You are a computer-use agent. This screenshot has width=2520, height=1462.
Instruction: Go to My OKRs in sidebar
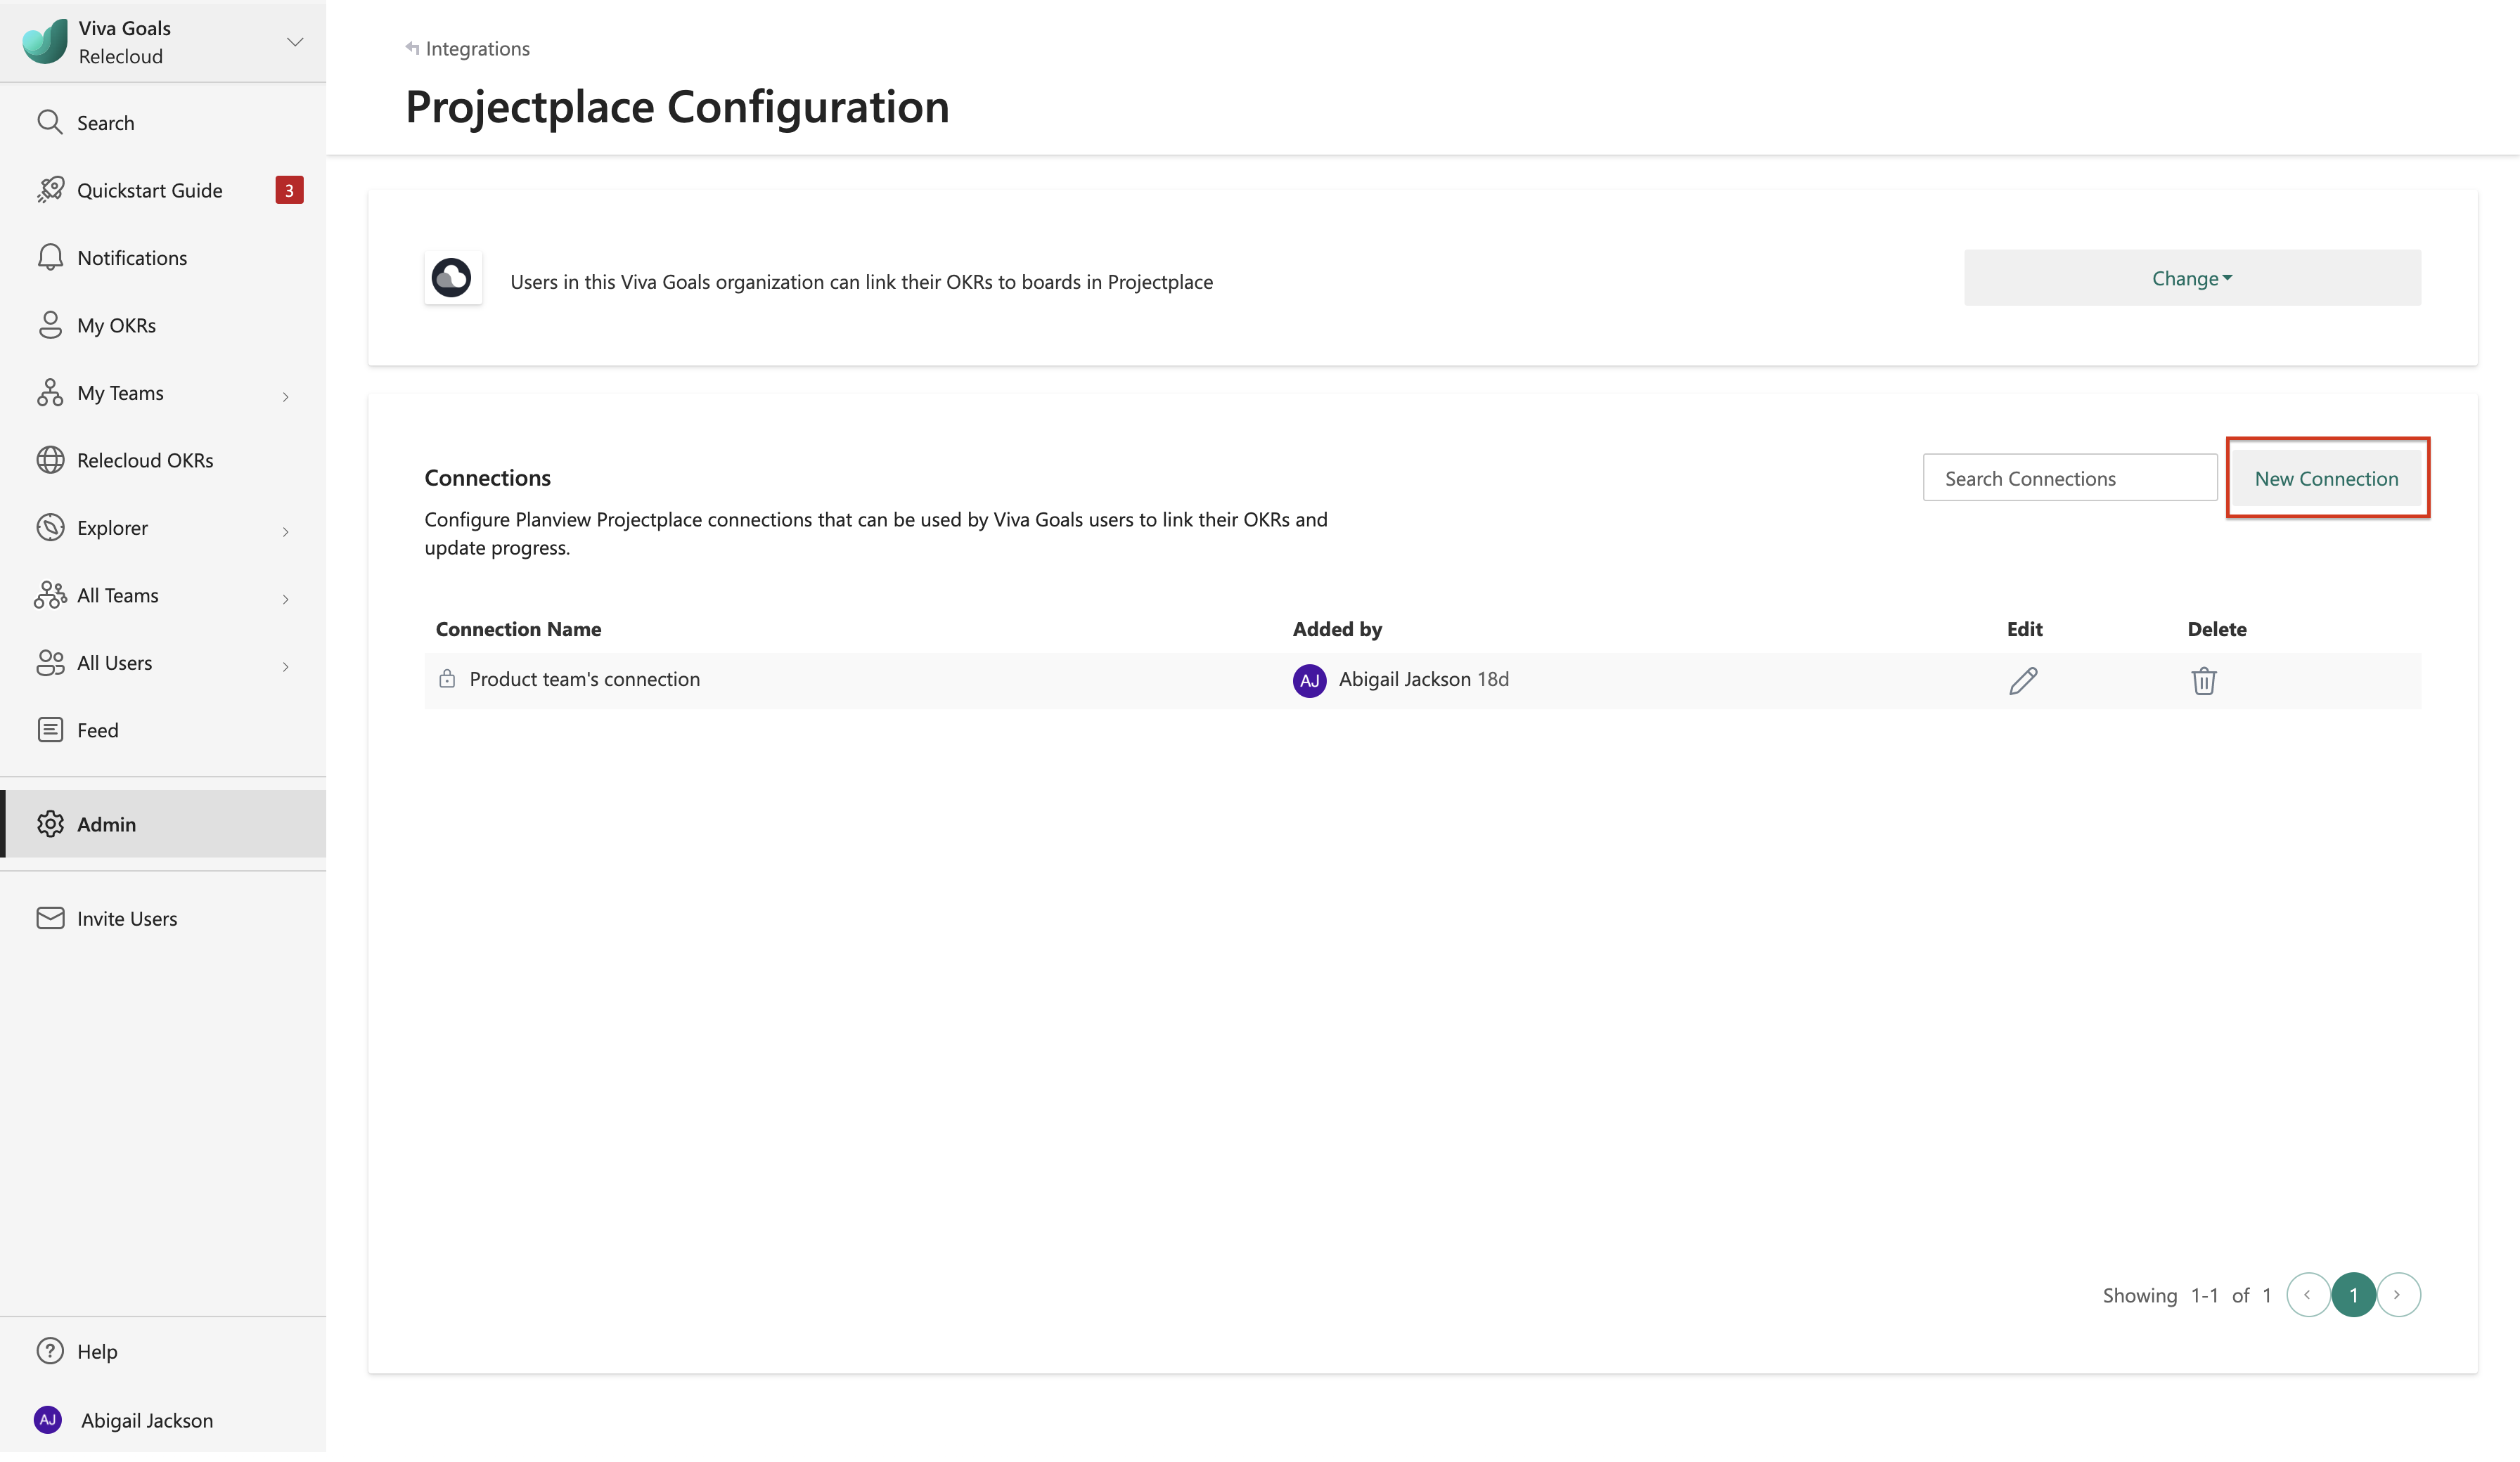click(116, 325)
